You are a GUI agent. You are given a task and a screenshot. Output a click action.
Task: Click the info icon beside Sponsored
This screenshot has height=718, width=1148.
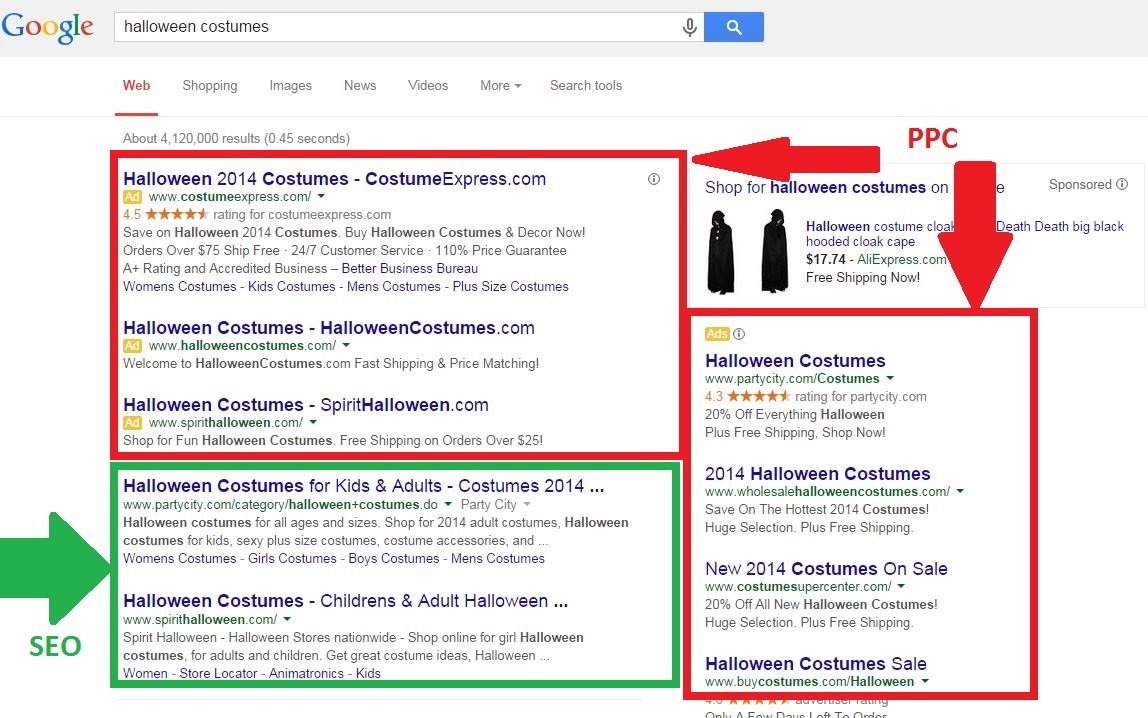[1122, 185]
